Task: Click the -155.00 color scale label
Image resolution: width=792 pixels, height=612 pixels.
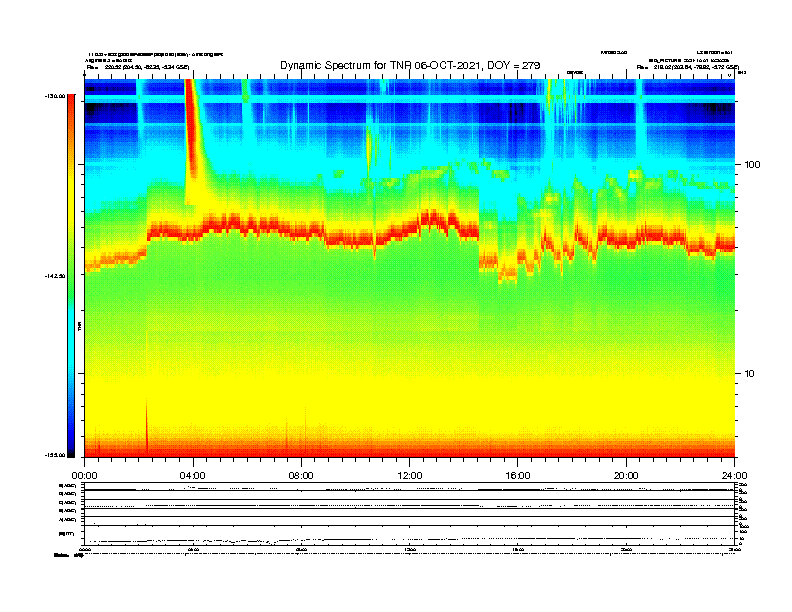Action: point(55,455)
